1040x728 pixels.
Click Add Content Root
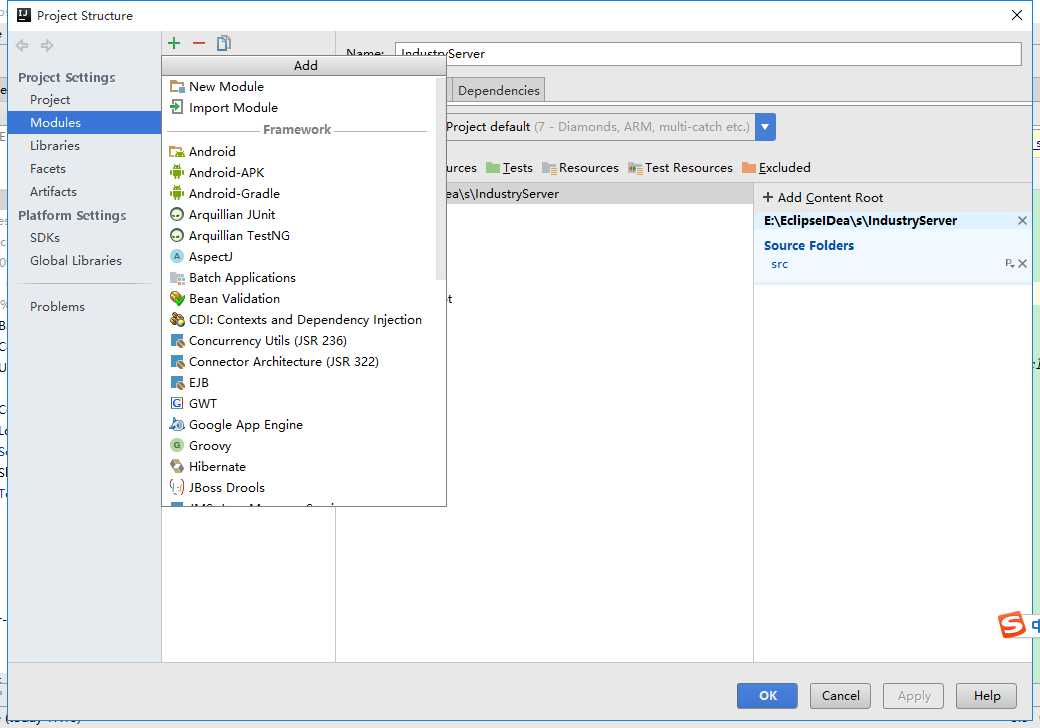point(823,198)
